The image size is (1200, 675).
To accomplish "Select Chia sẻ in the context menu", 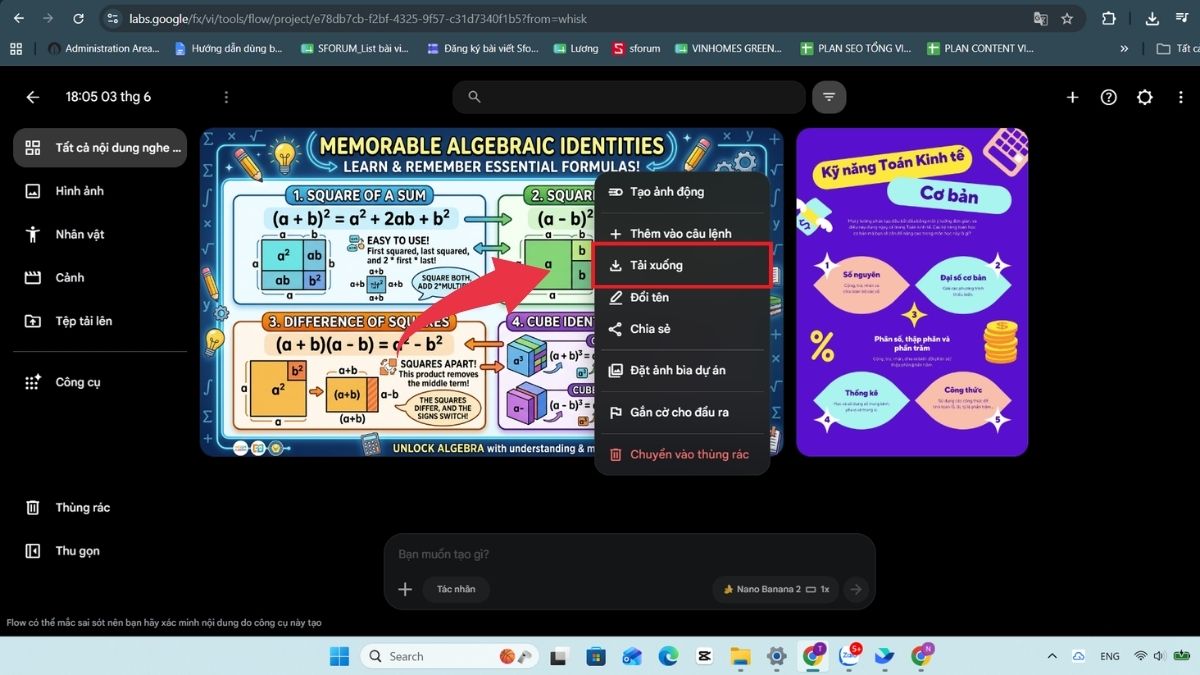I will coord(682,329).
